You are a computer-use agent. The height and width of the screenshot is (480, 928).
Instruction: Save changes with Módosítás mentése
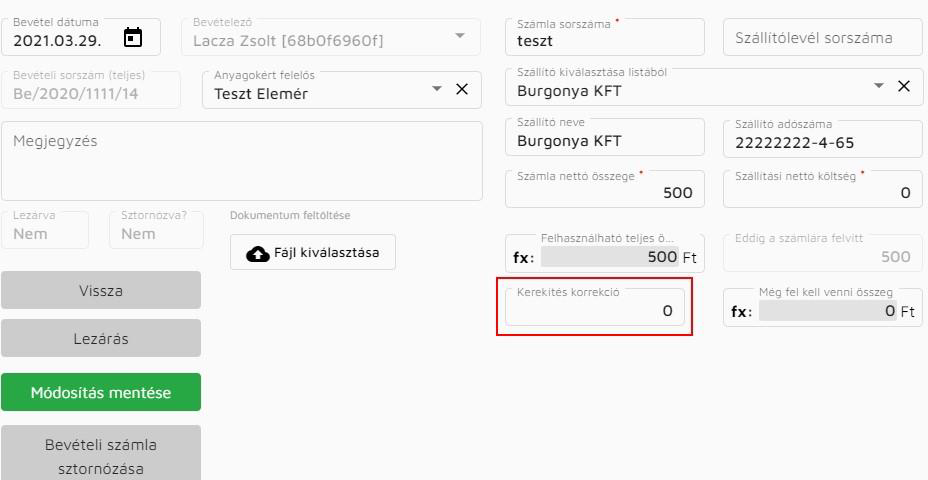click(101, 392)
